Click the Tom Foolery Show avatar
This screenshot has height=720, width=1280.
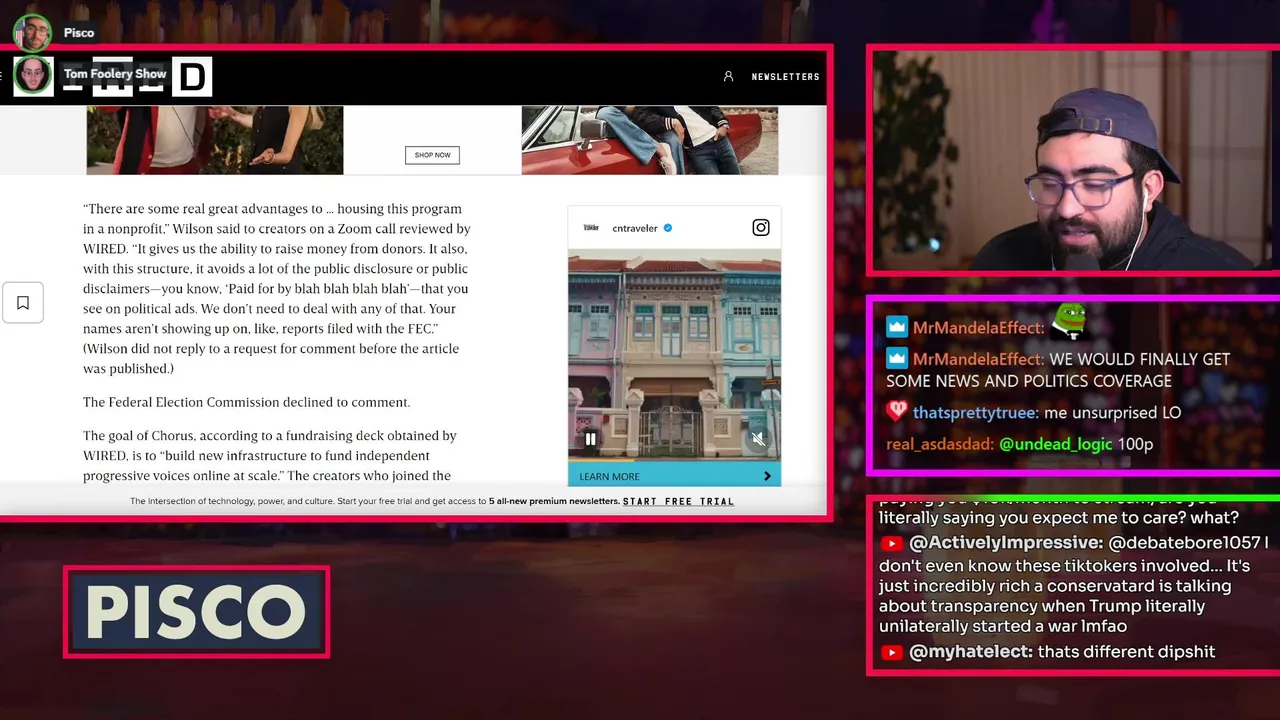point(32,76)
